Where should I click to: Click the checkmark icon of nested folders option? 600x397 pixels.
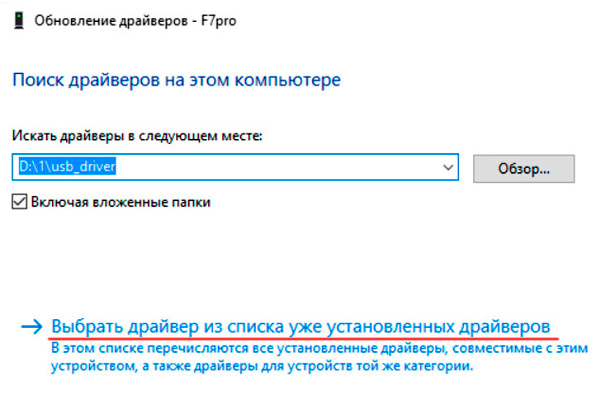coord(19,201)
